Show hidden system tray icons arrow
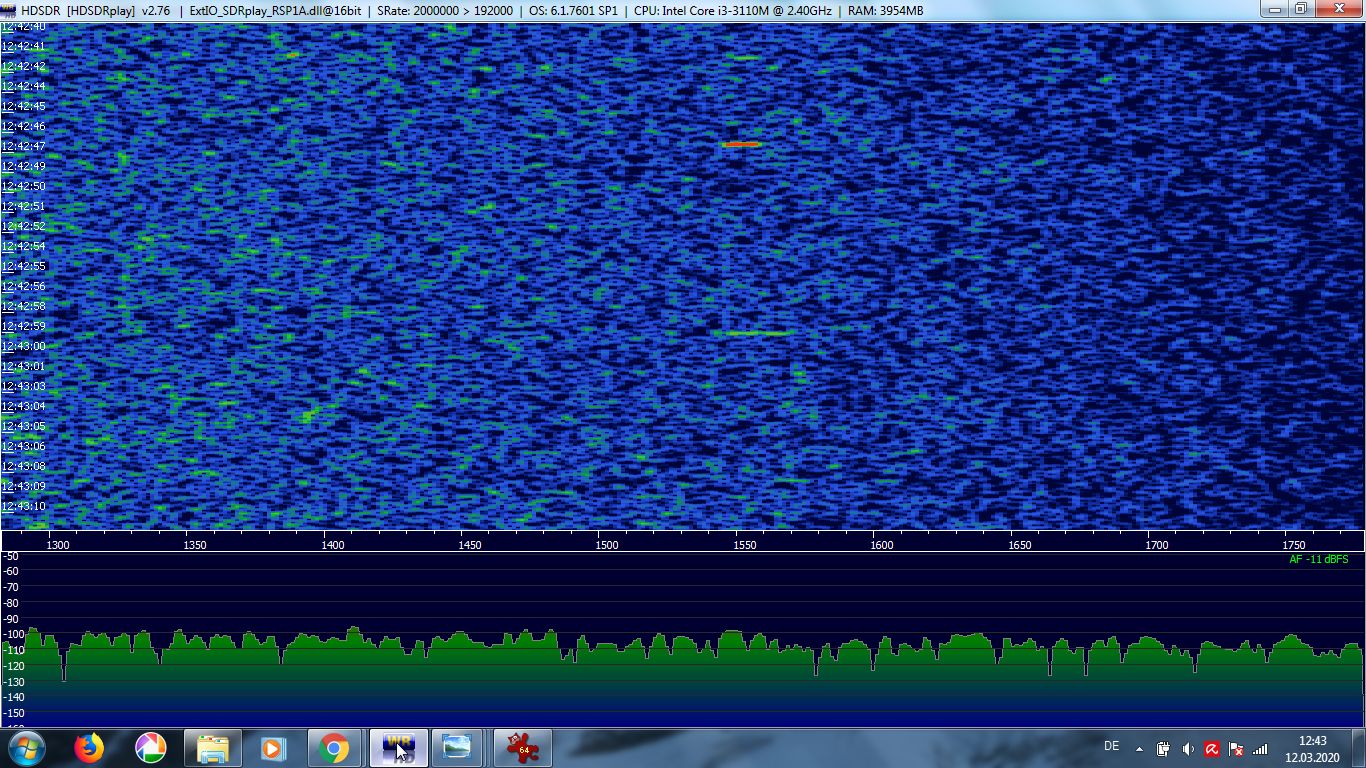The height and width of the screenshot is (768, 1366). coord(1139,748)
